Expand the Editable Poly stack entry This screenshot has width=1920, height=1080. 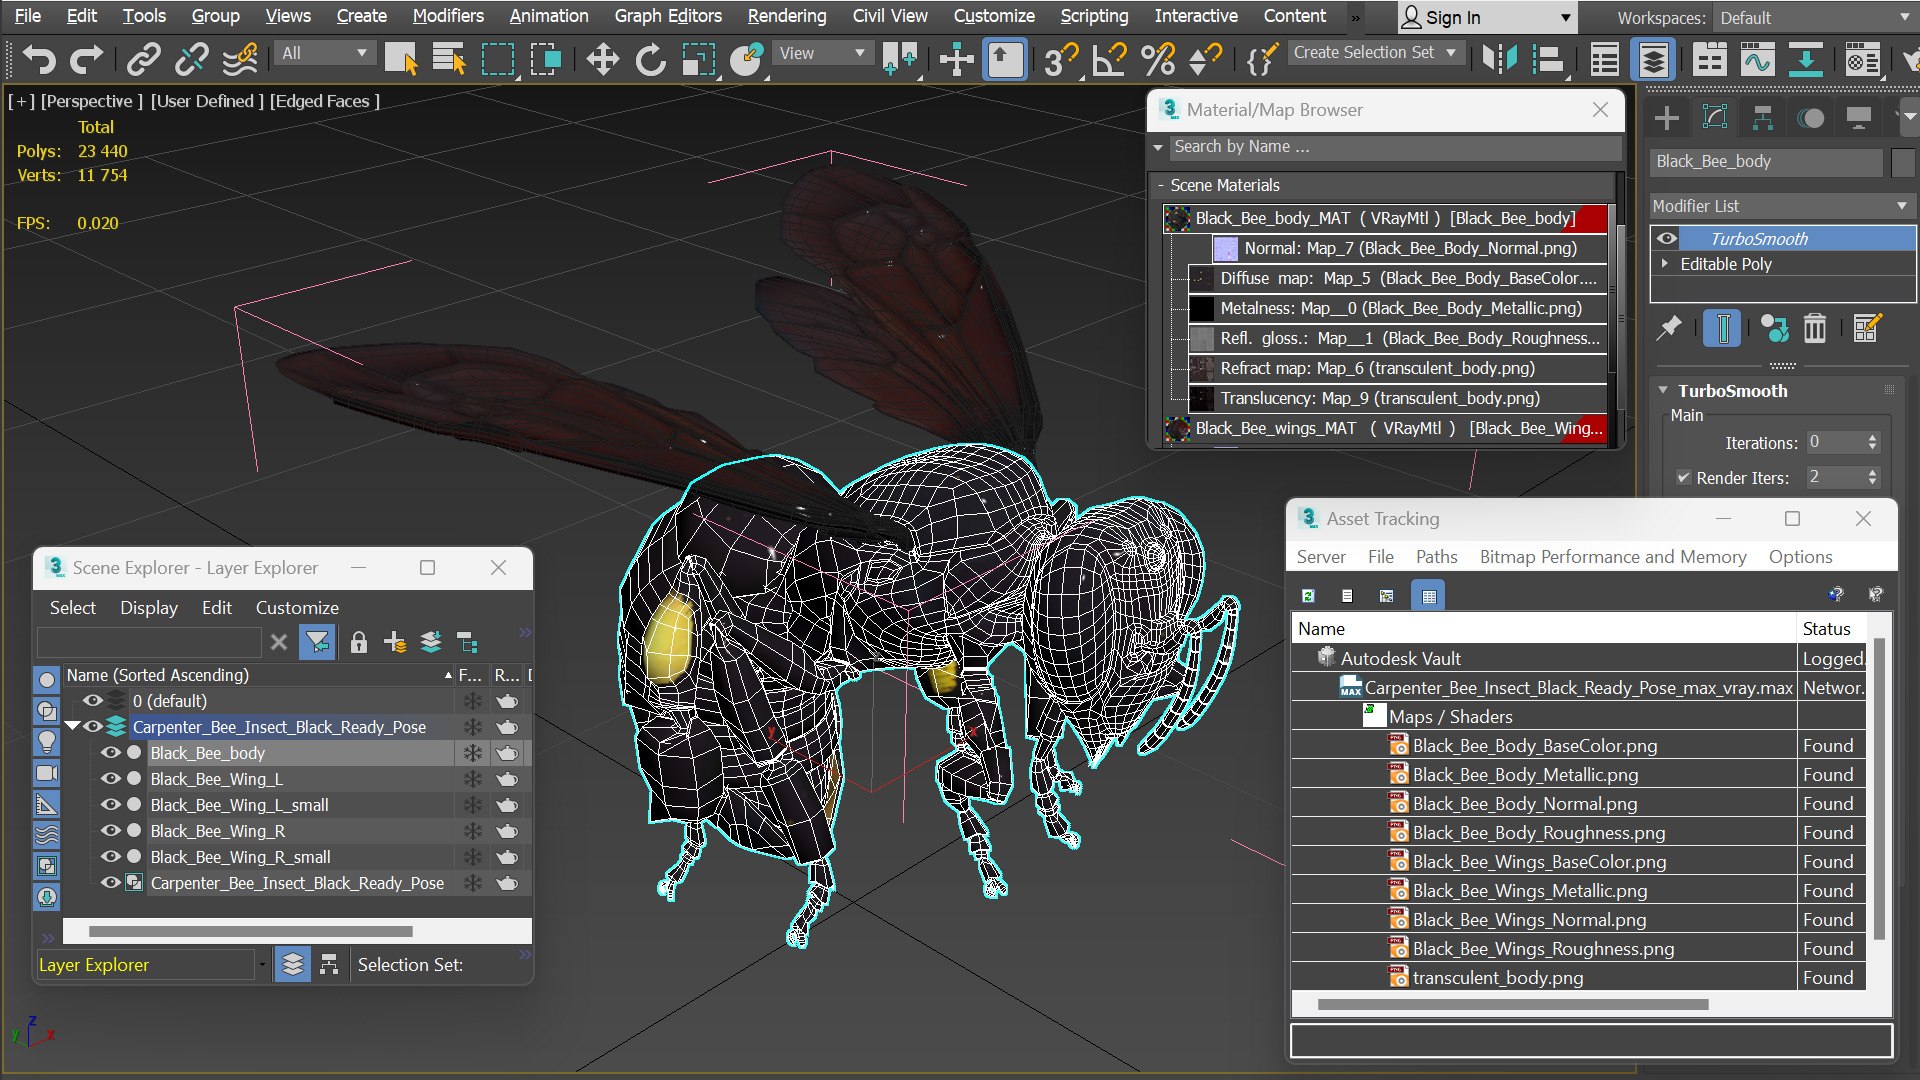coord(1665,264)
